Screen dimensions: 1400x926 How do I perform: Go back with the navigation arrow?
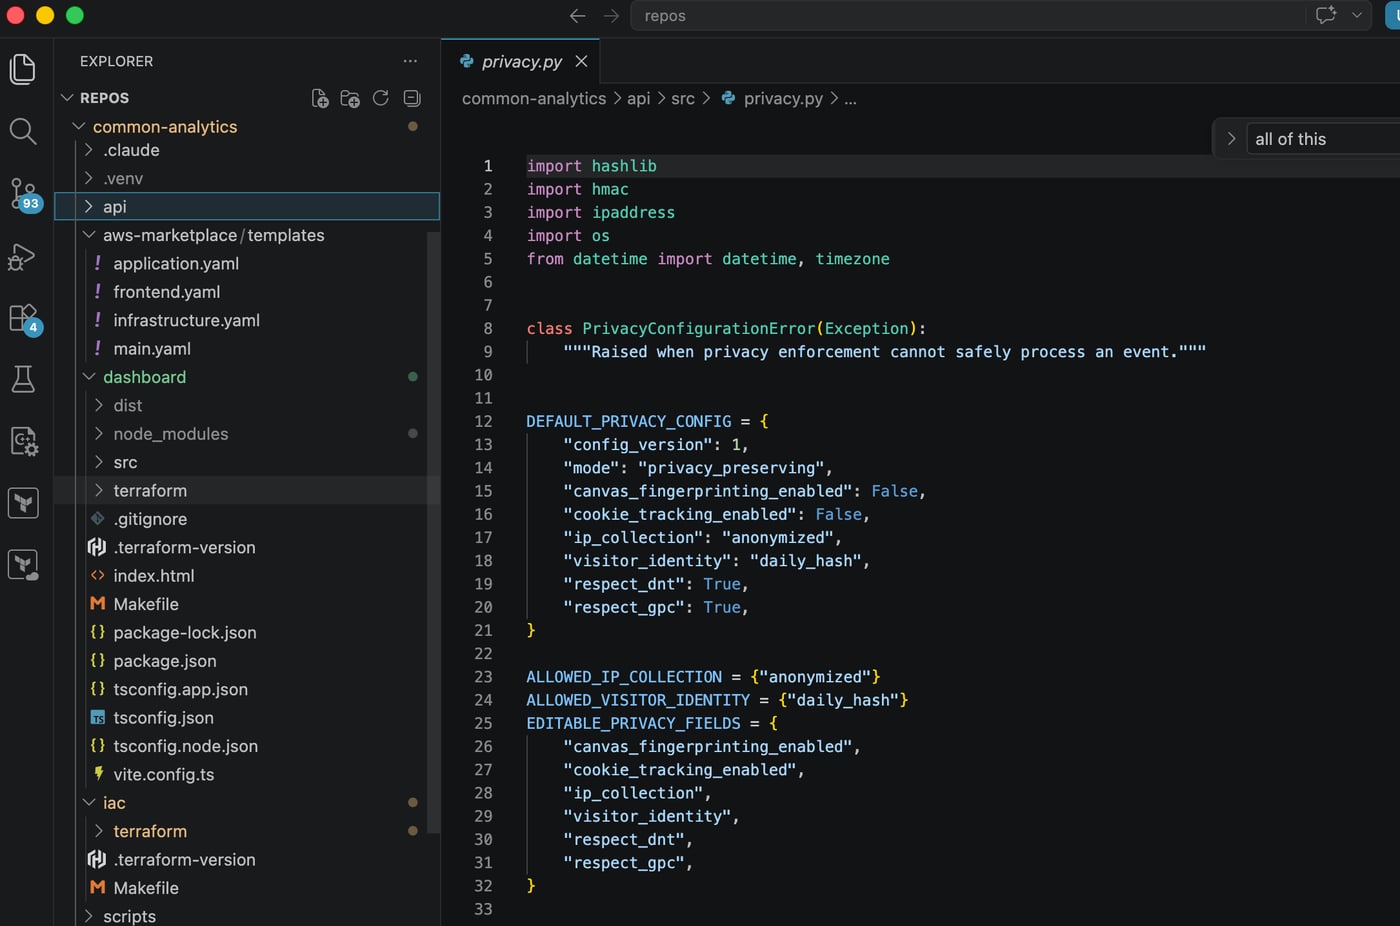click(577, 16)
